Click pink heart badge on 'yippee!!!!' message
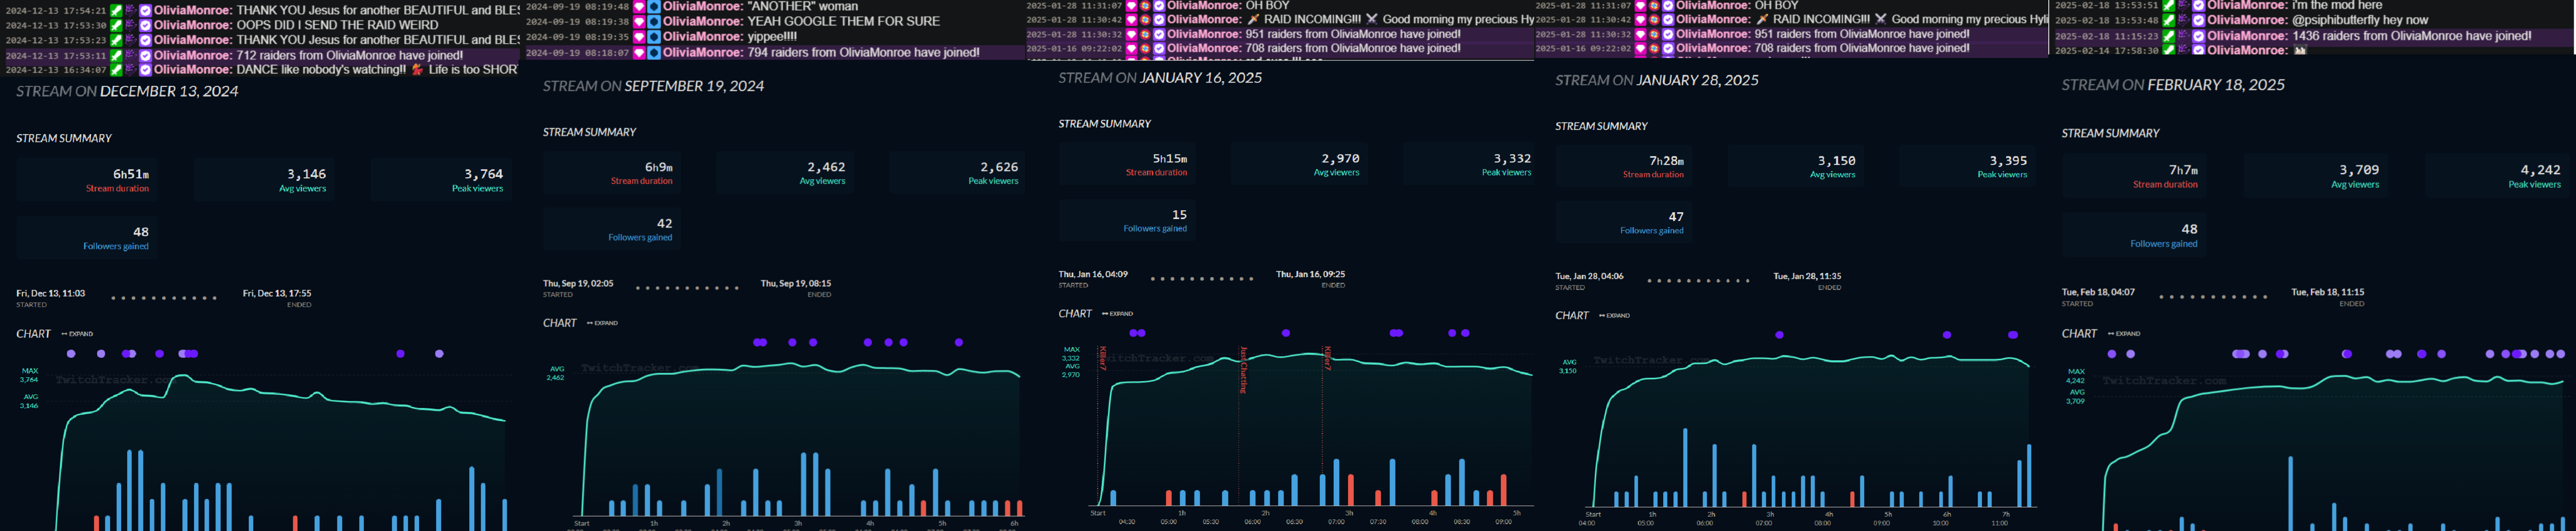Screen dimensions: 2576x531 click(x=639, y=37)
